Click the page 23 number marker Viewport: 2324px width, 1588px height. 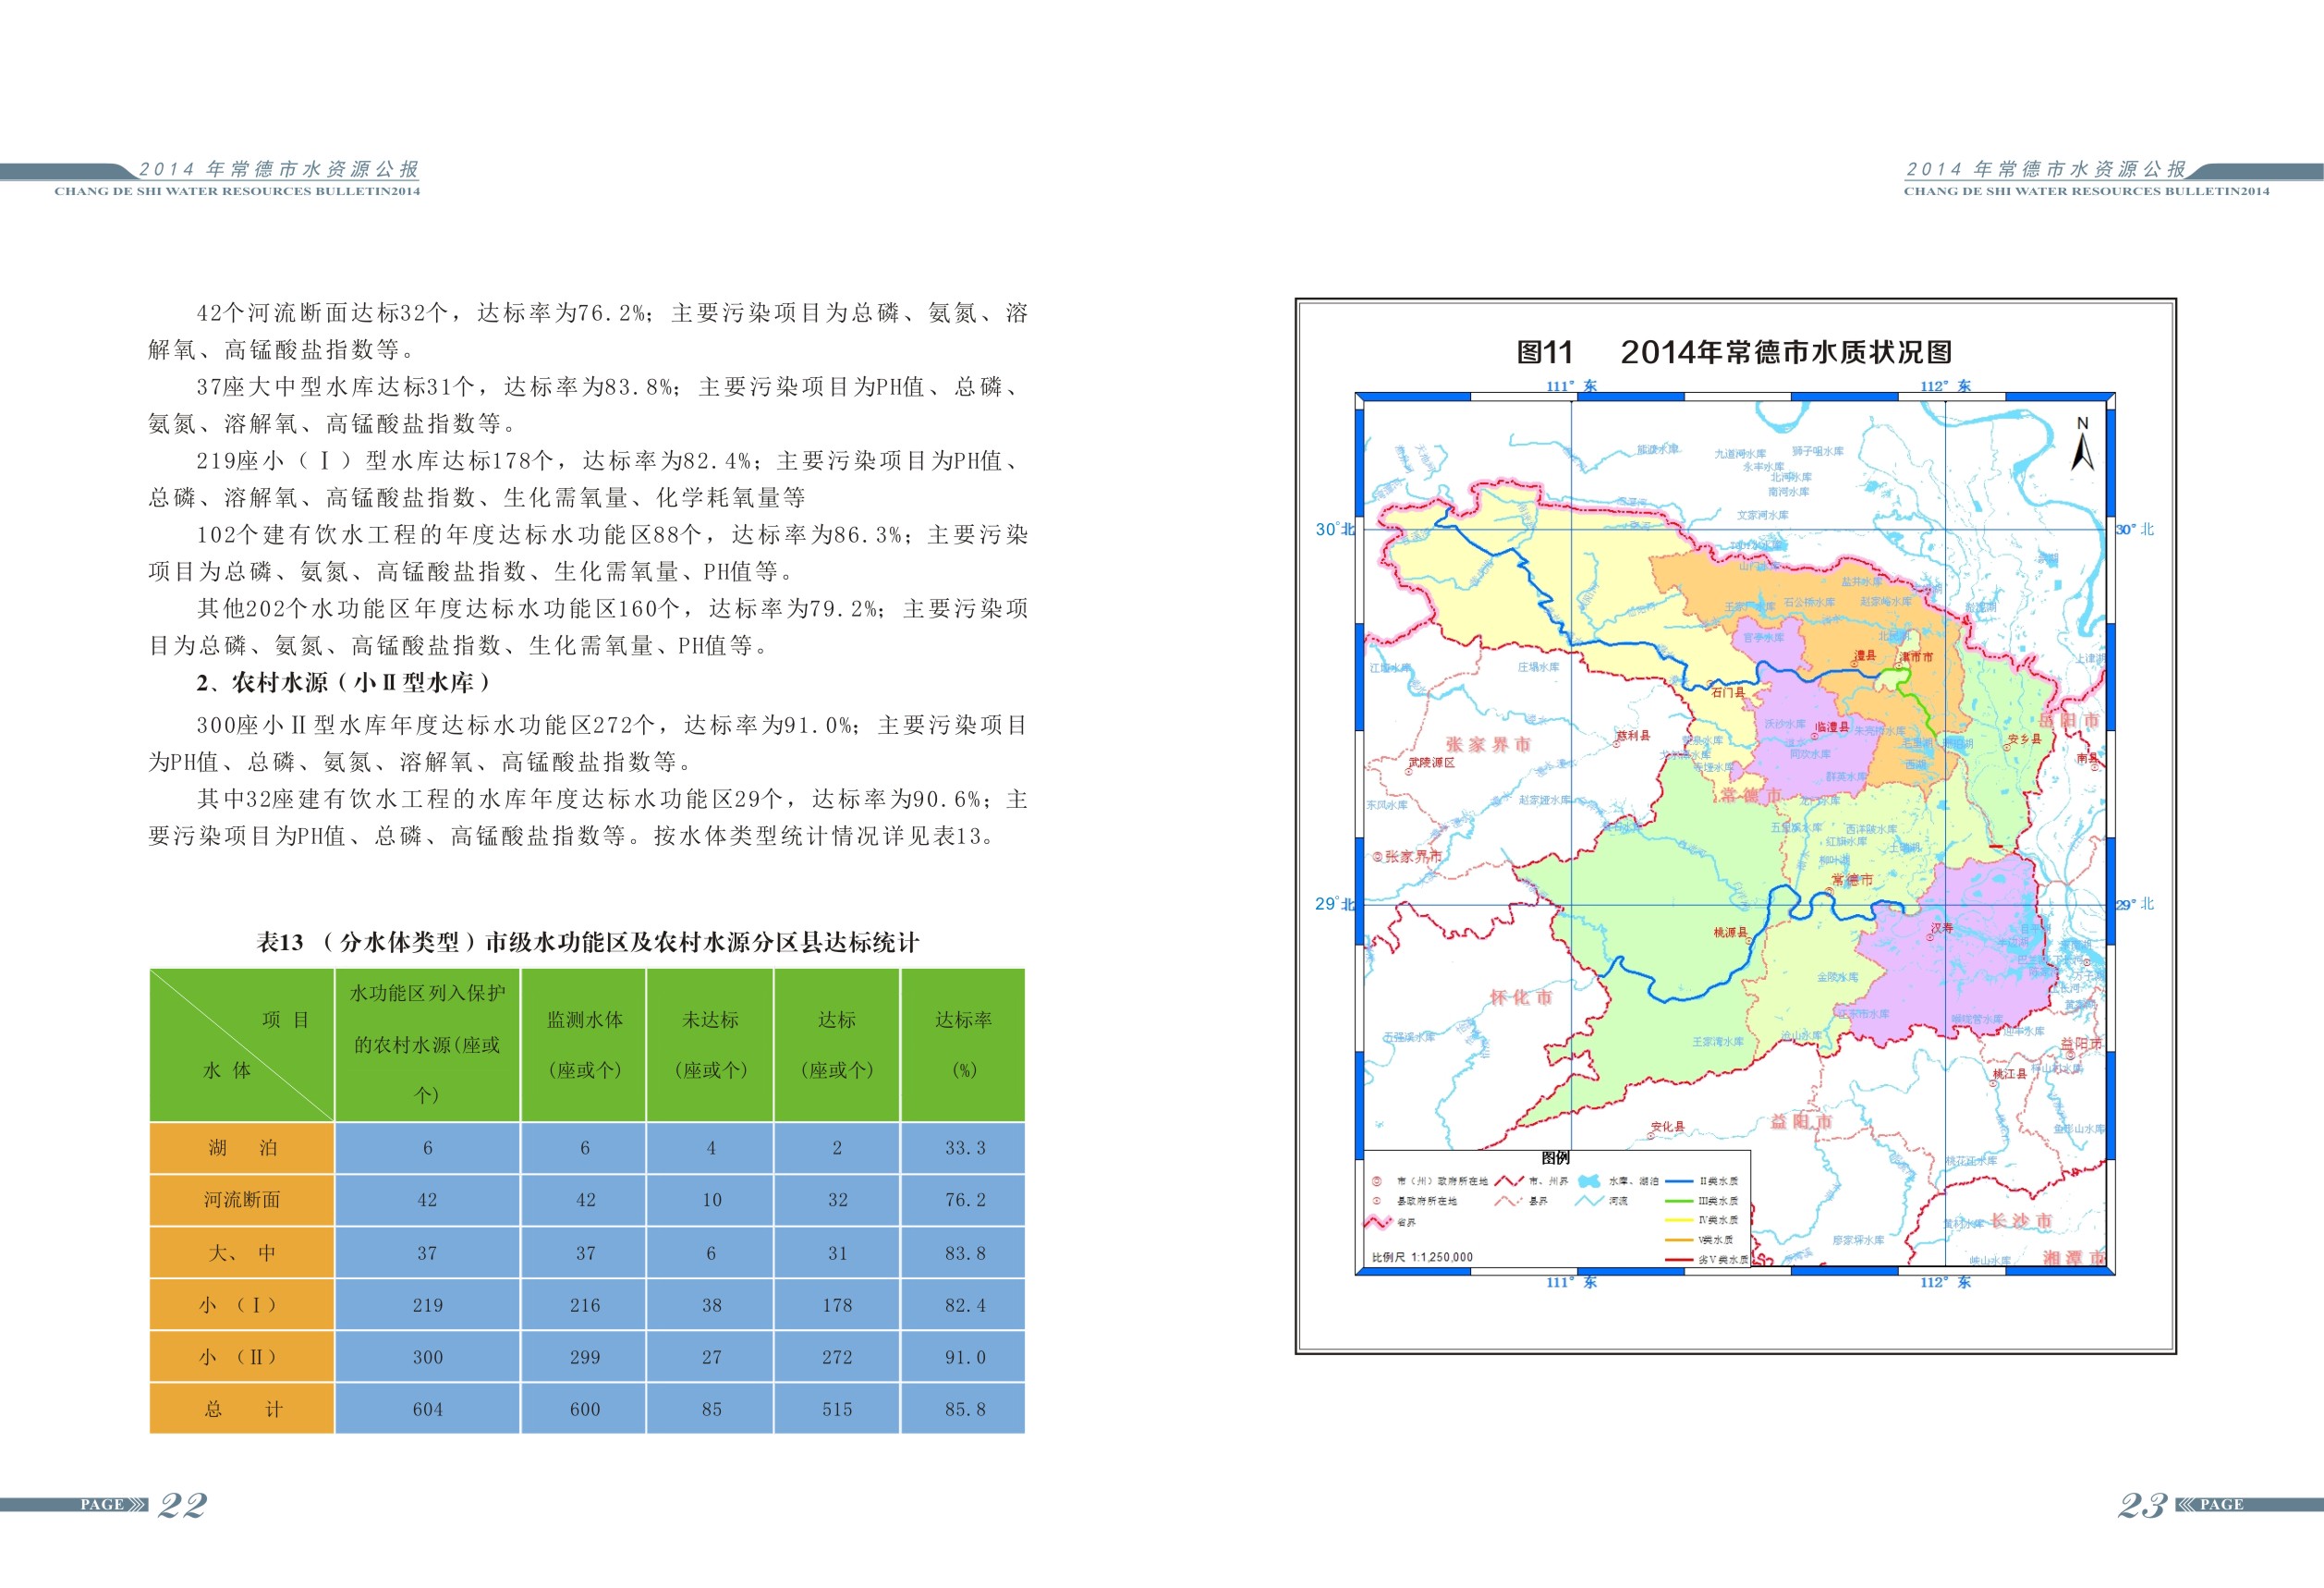2142,1505
